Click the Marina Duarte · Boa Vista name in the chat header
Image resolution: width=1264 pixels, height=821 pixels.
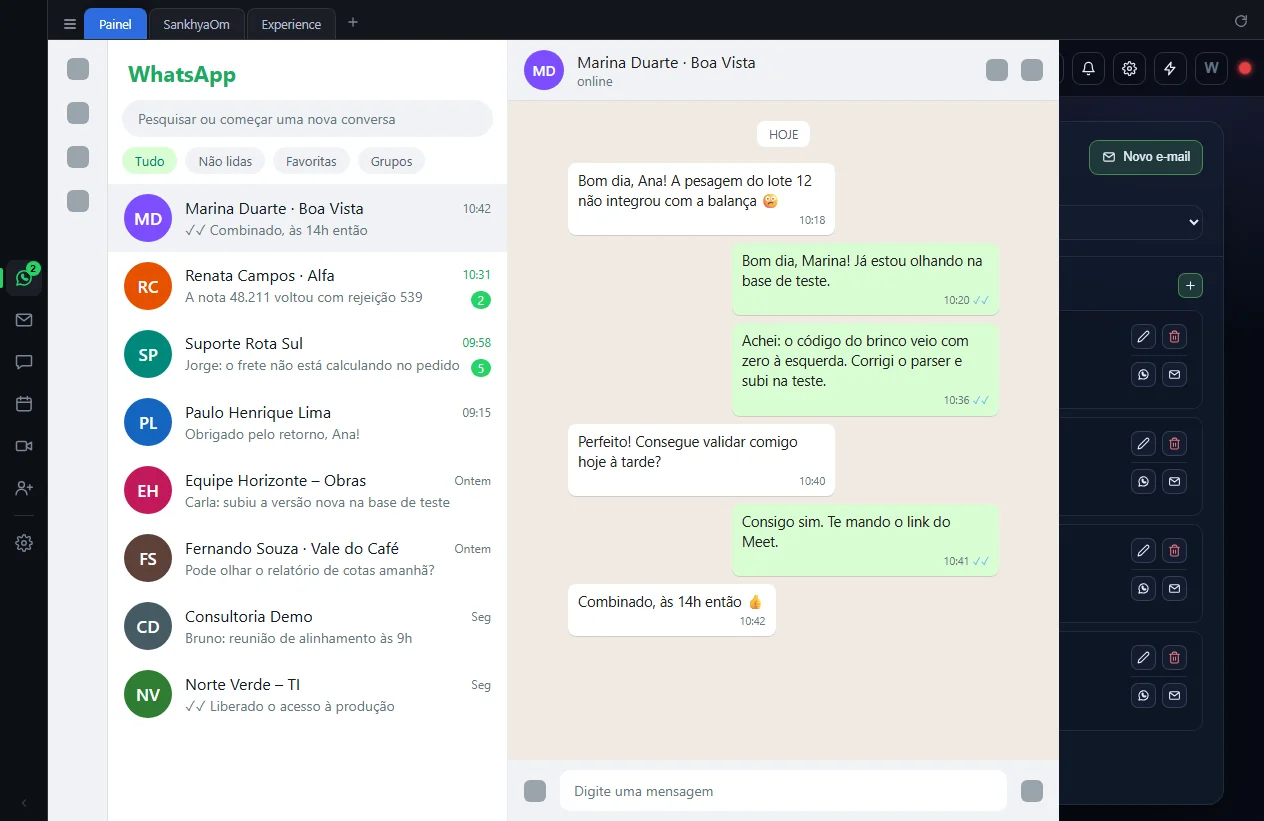point(666,62)
